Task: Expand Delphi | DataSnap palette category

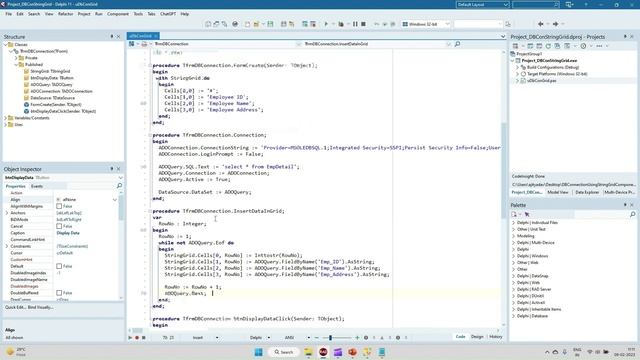Action: 513,276
